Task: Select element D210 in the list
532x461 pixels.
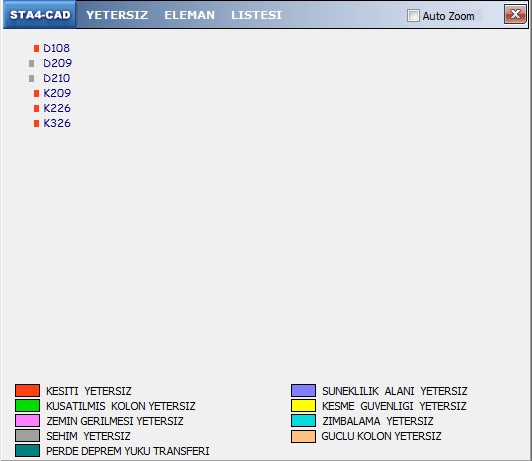Action: pos(56,78)
